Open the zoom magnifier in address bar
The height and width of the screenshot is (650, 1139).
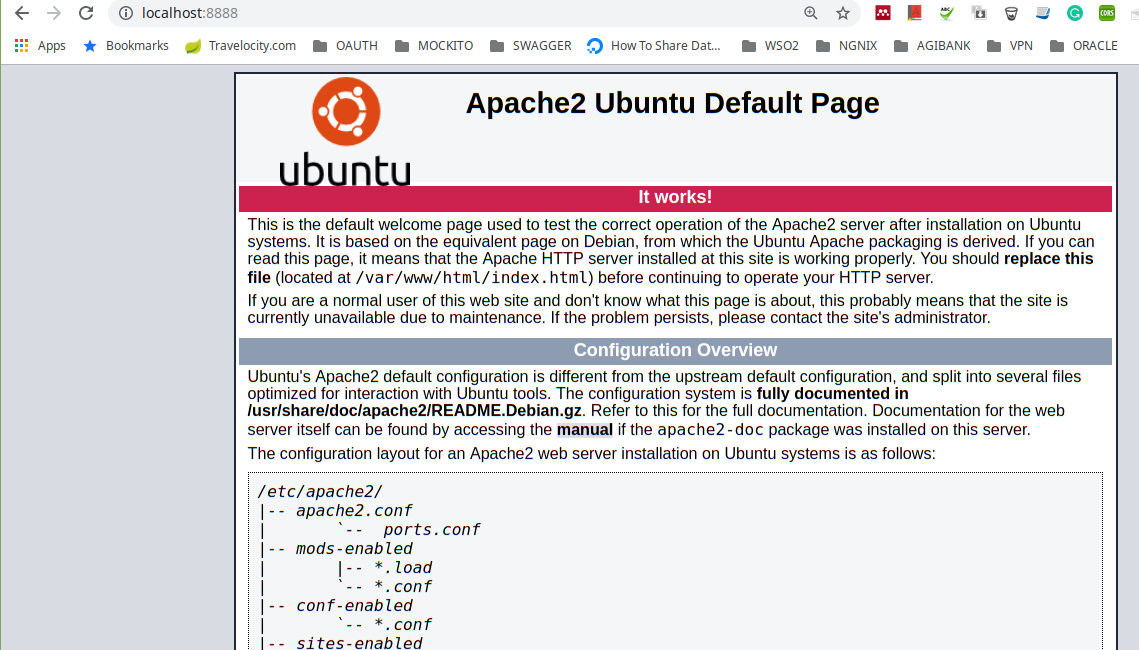pyautogui.click(x=811, y=13)
